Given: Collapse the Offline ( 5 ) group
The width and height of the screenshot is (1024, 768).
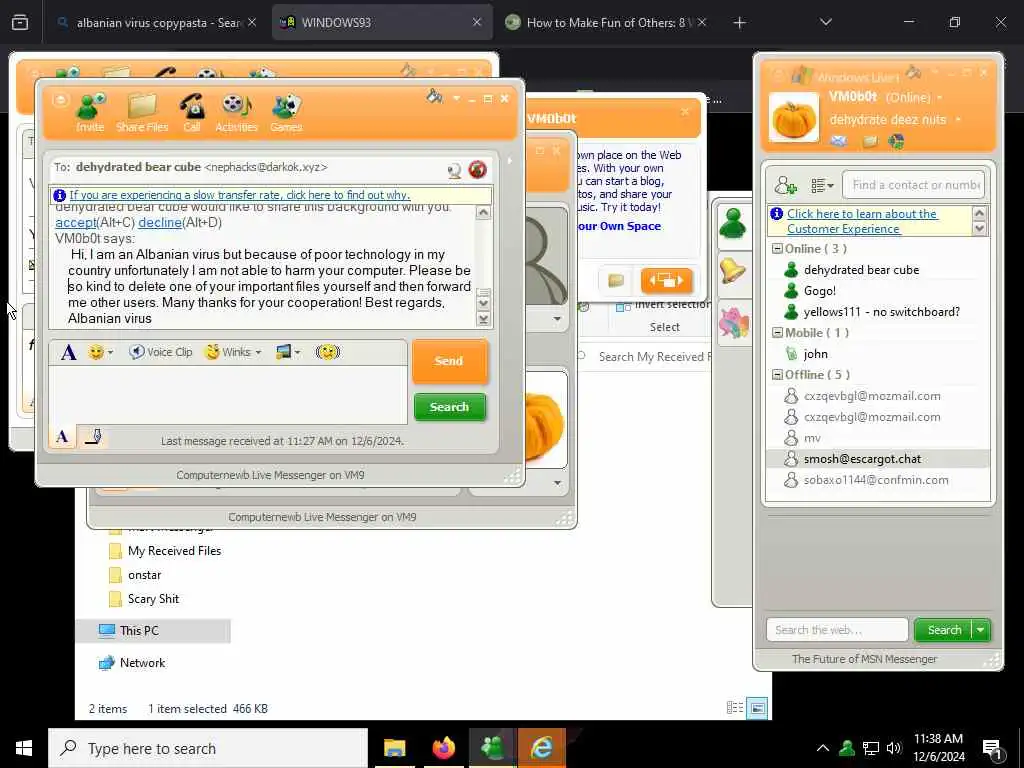Looking at the screenshot, I should point(777,375).
